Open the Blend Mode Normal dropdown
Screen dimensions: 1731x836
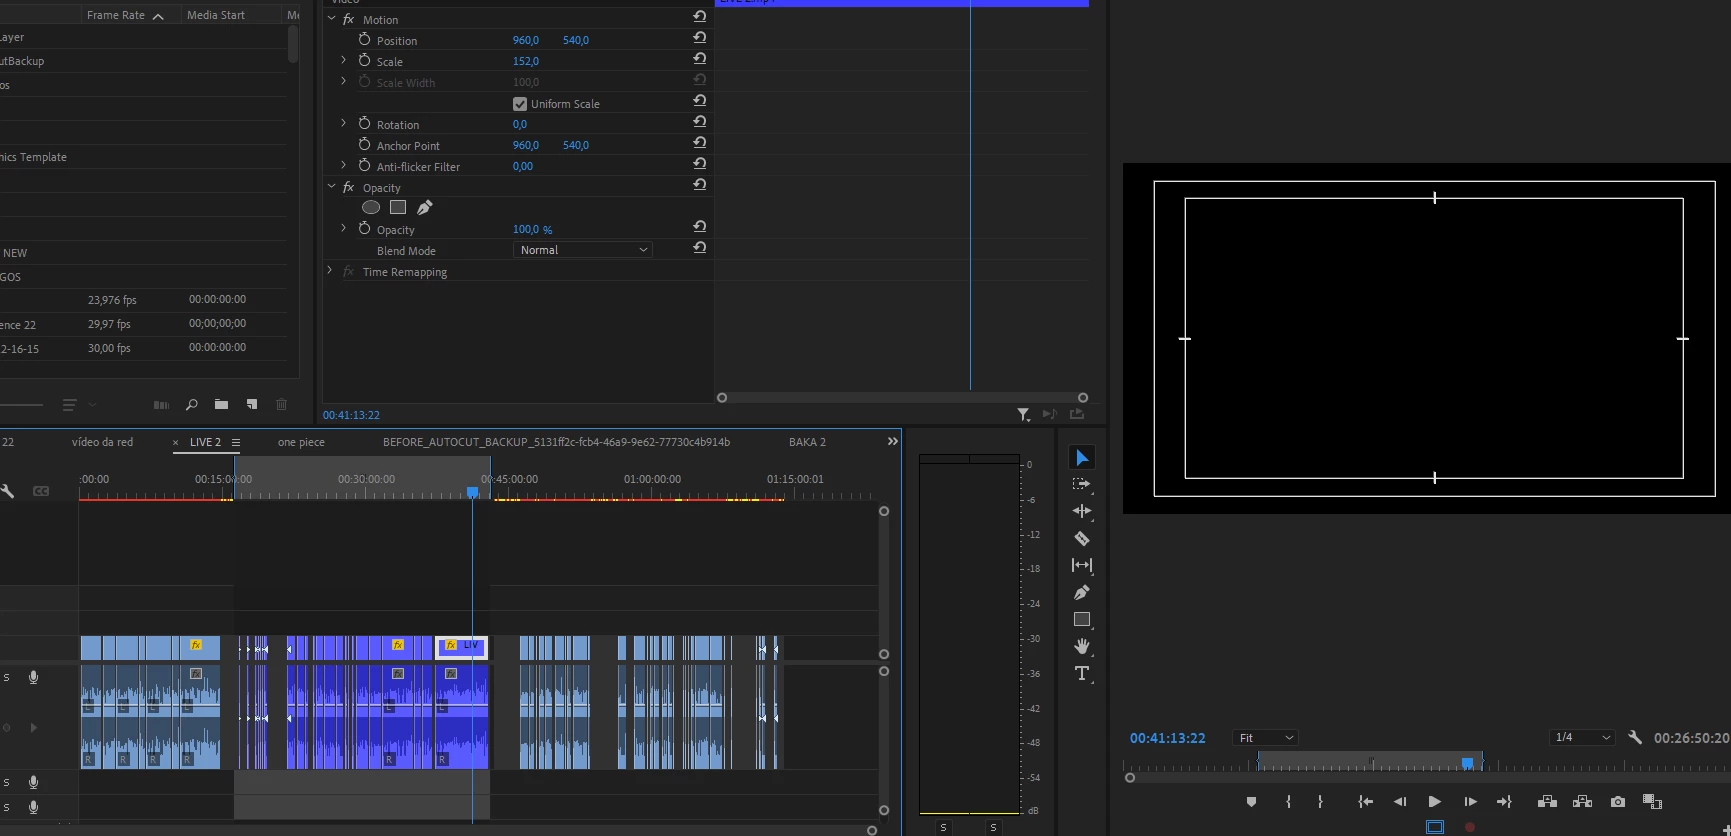(583, 250)
